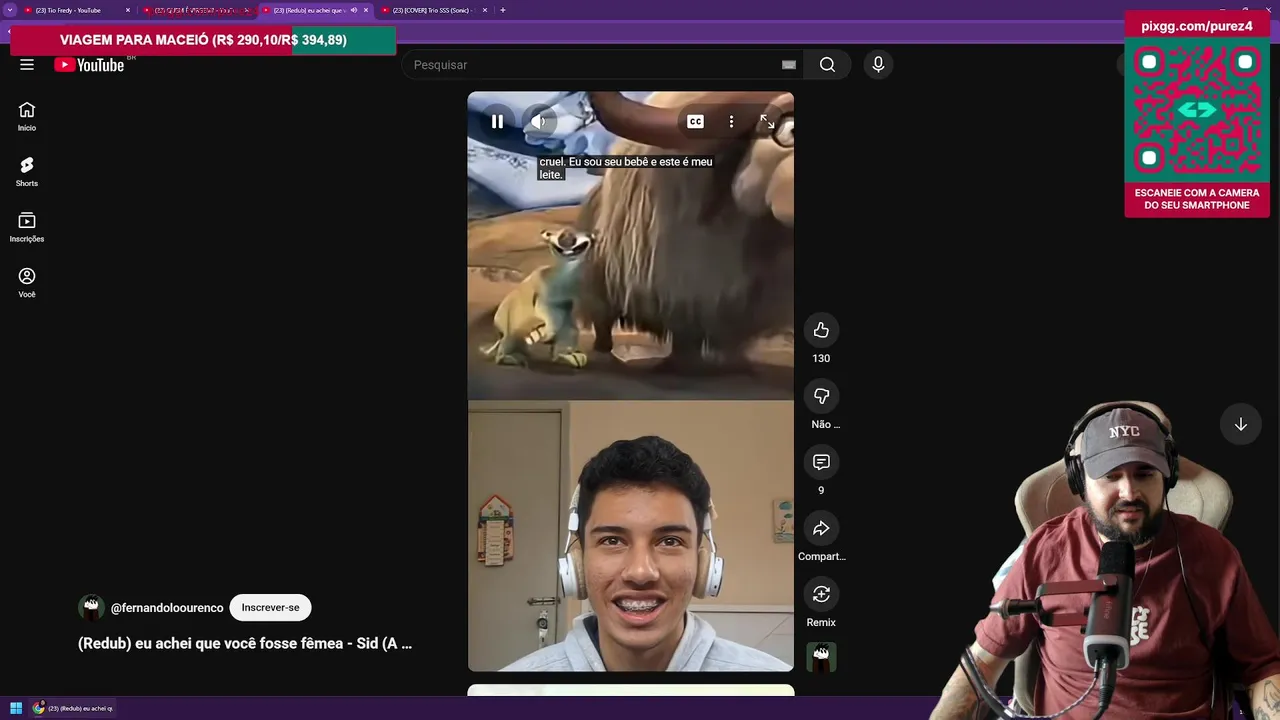Click the Short title "(Redub) eu achei que você fosse fêmea"
Screen dimensions: 1280x720
[245, 643]
